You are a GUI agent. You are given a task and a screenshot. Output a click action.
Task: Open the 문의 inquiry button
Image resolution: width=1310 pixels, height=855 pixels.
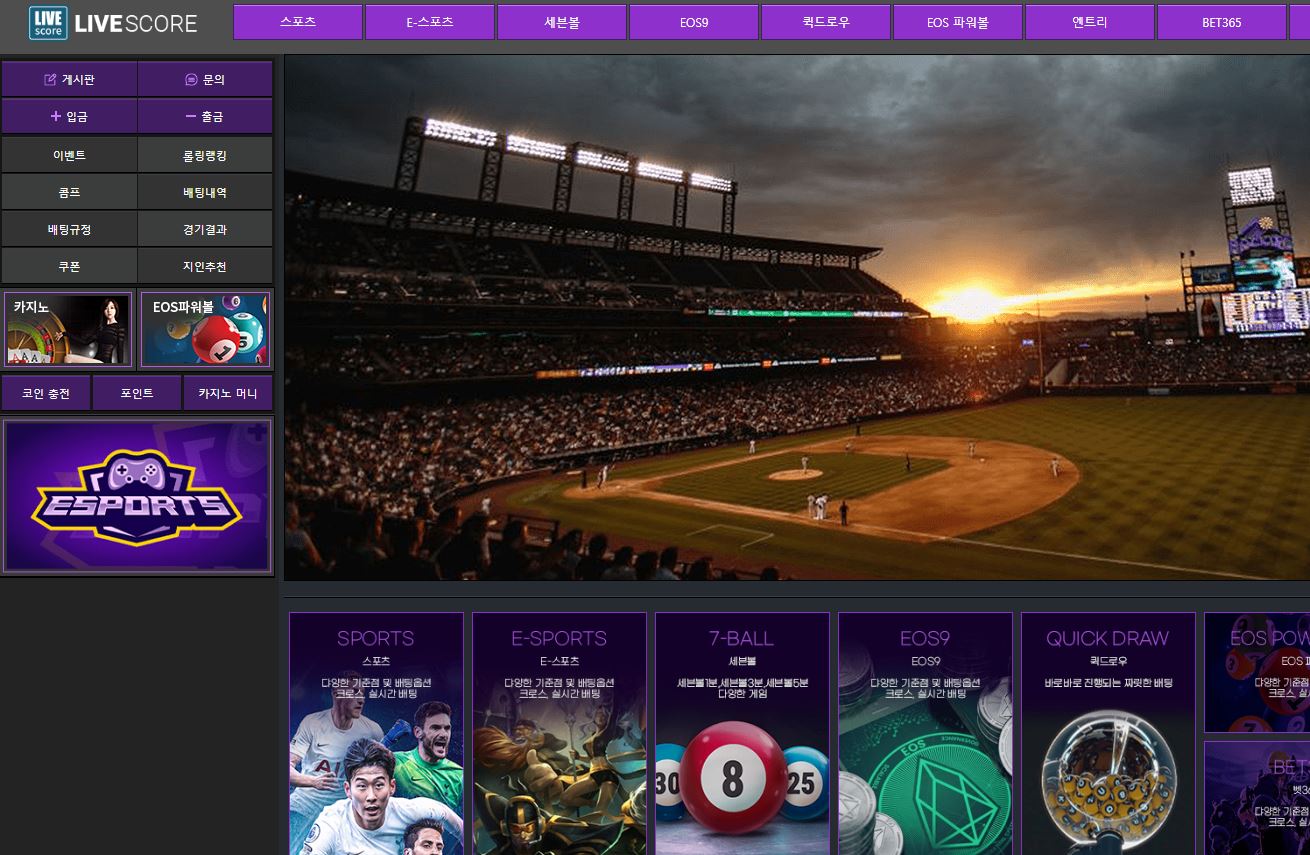tap(205, 79)
